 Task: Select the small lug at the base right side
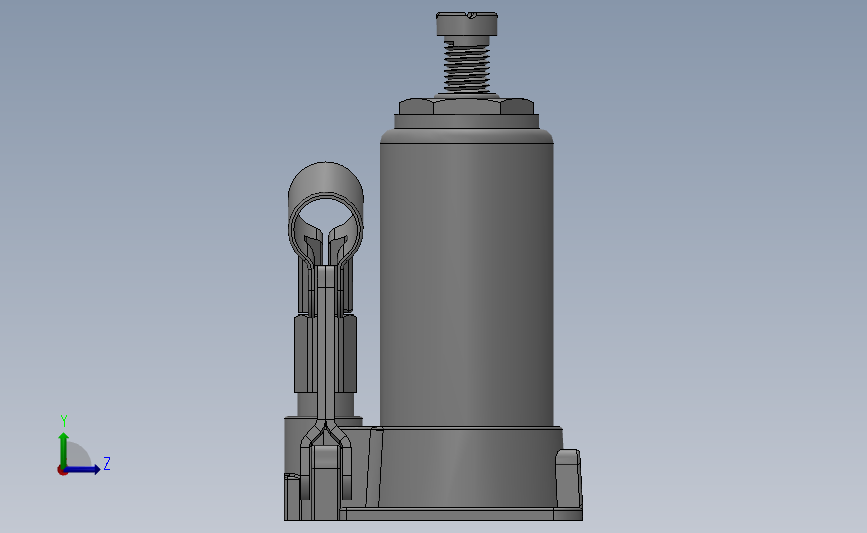568,477
